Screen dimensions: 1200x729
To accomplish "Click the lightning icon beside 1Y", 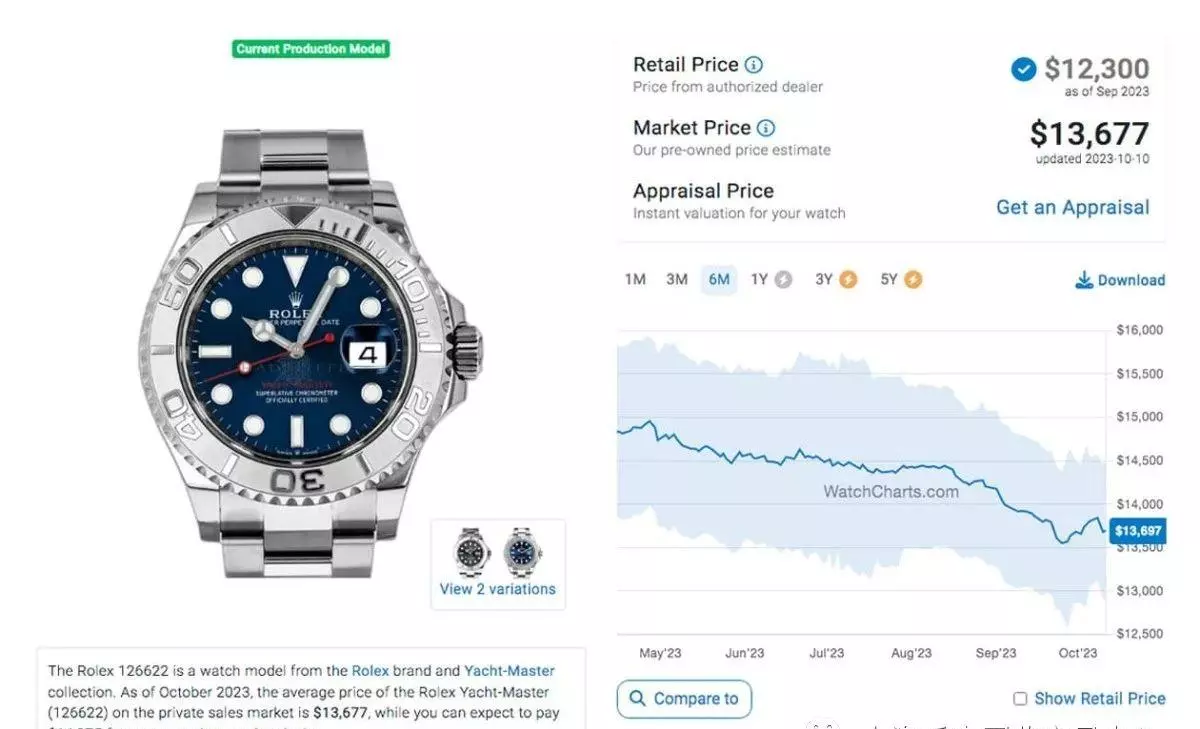I will (784, 280).
